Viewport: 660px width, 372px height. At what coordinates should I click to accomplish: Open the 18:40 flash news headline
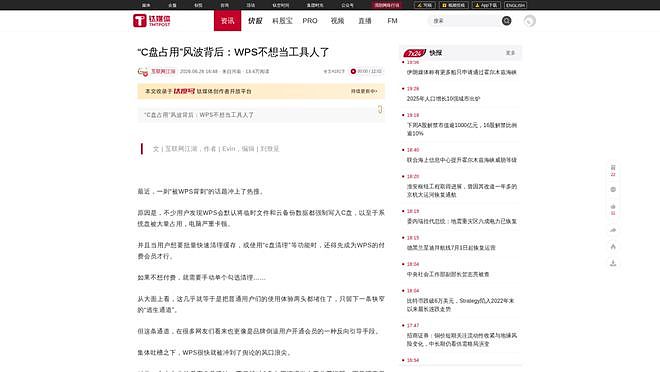click(x=461, y=160)
